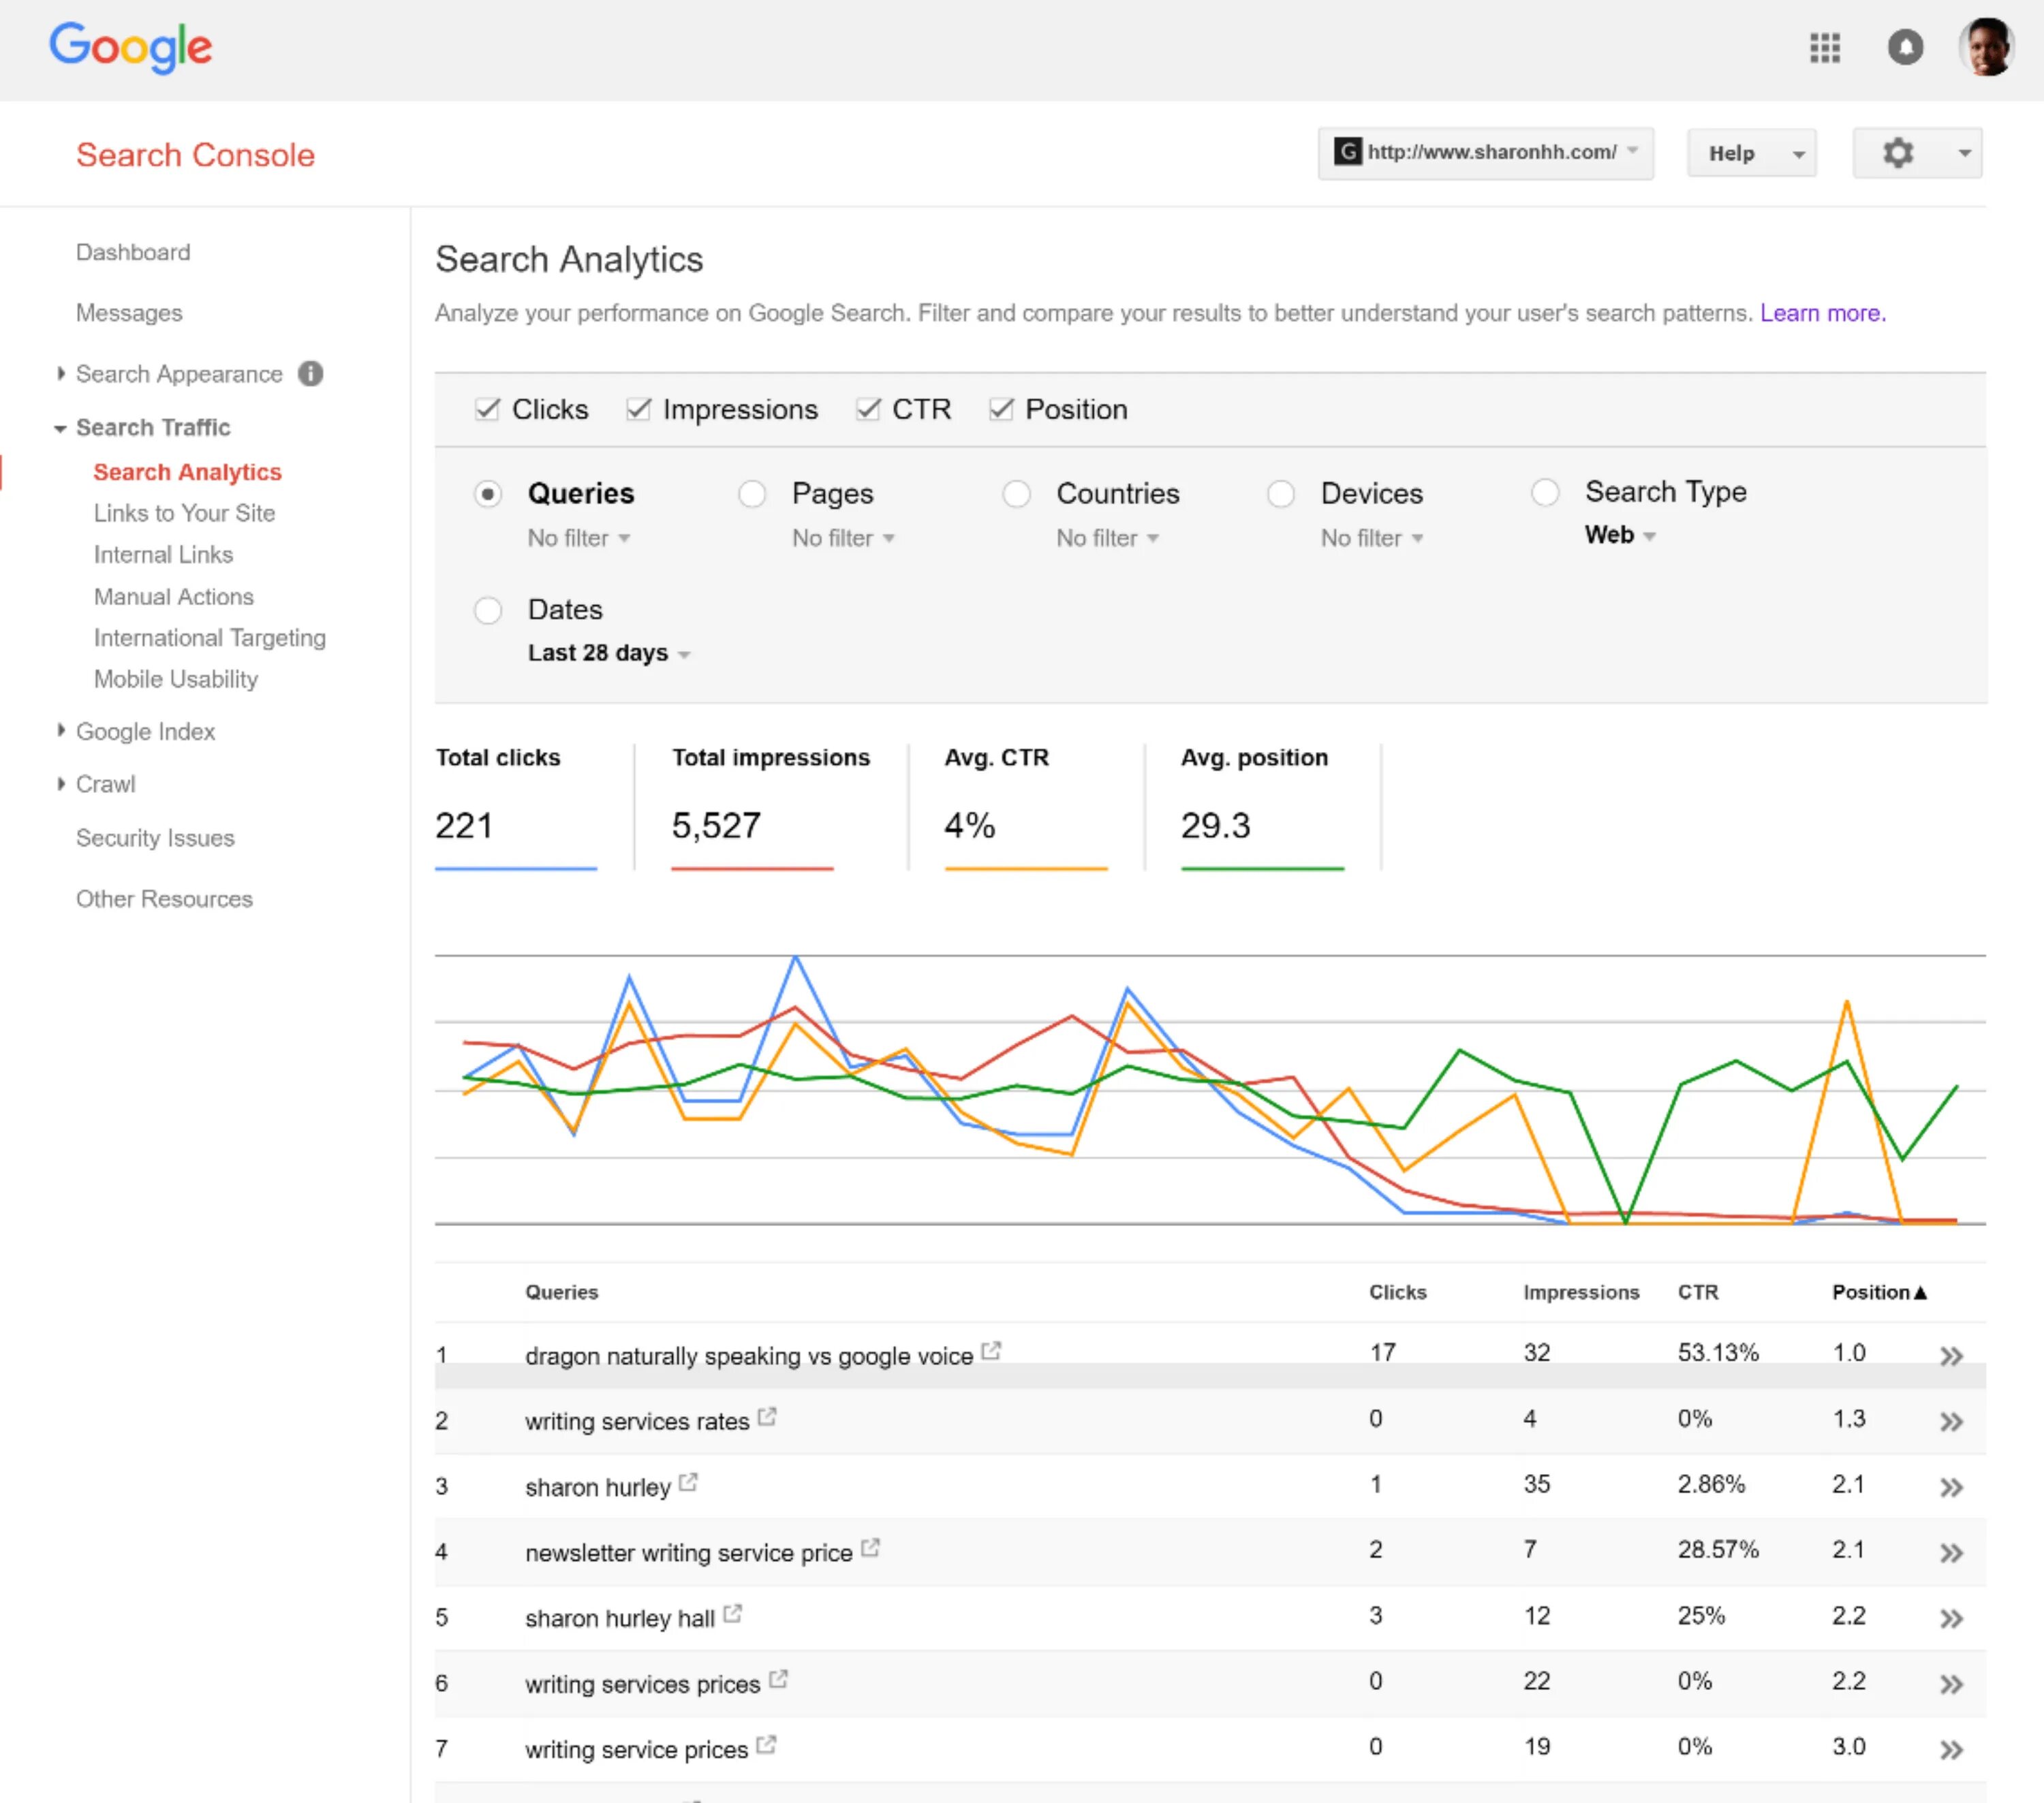This screenshot has height=1803, width=2044.
Task: Uncheck the Impressions checkbox
Action: tap(638, 409)
